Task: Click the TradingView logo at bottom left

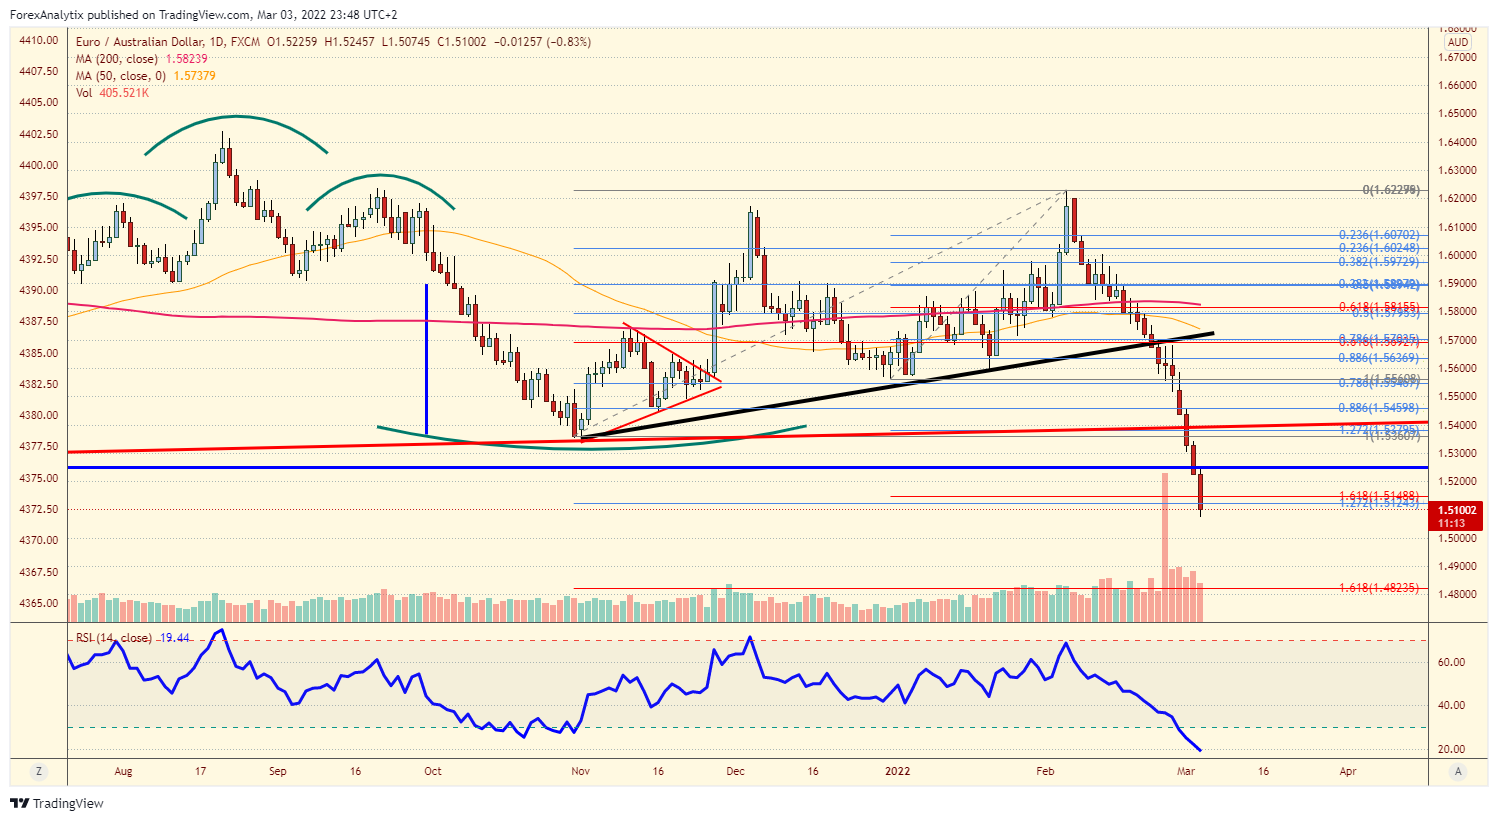Action: (57, 803)
